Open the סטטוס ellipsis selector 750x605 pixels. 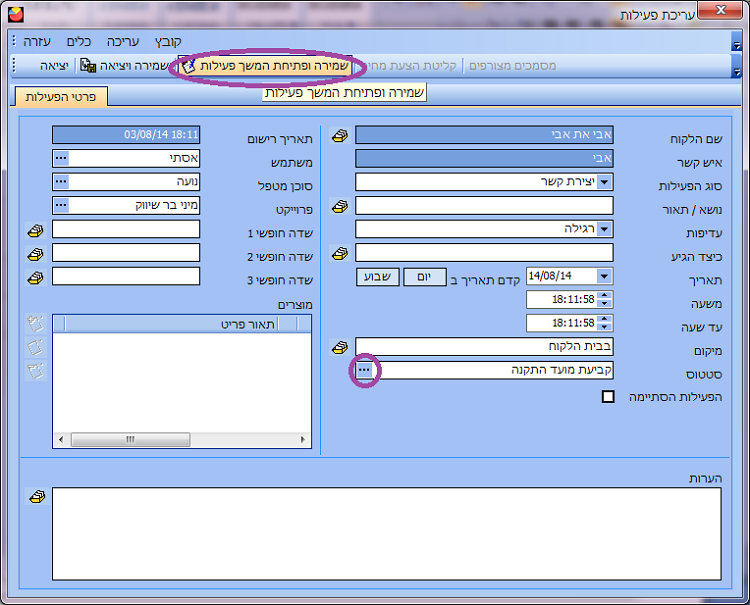pos(364,370)
